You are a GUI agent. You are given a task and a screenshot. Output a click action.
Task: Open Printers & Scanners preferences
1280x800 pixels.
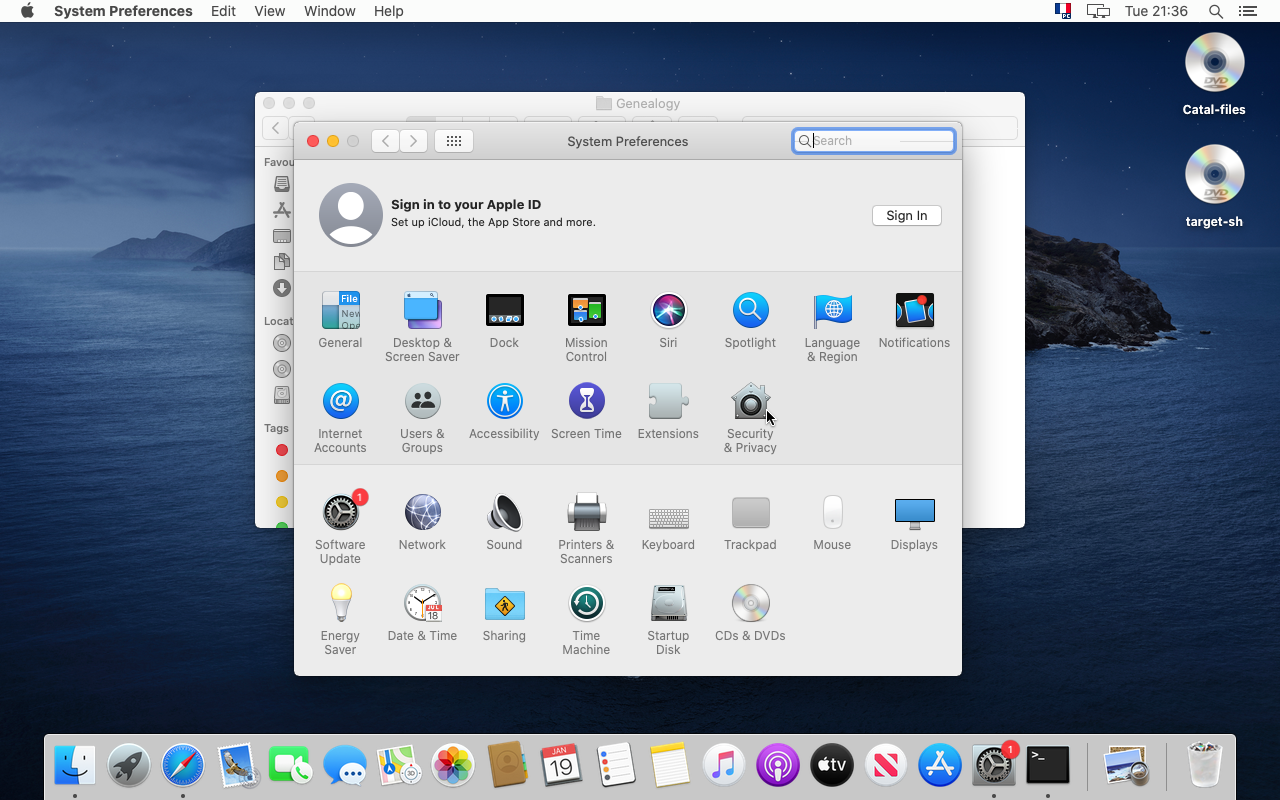(586, 529)
